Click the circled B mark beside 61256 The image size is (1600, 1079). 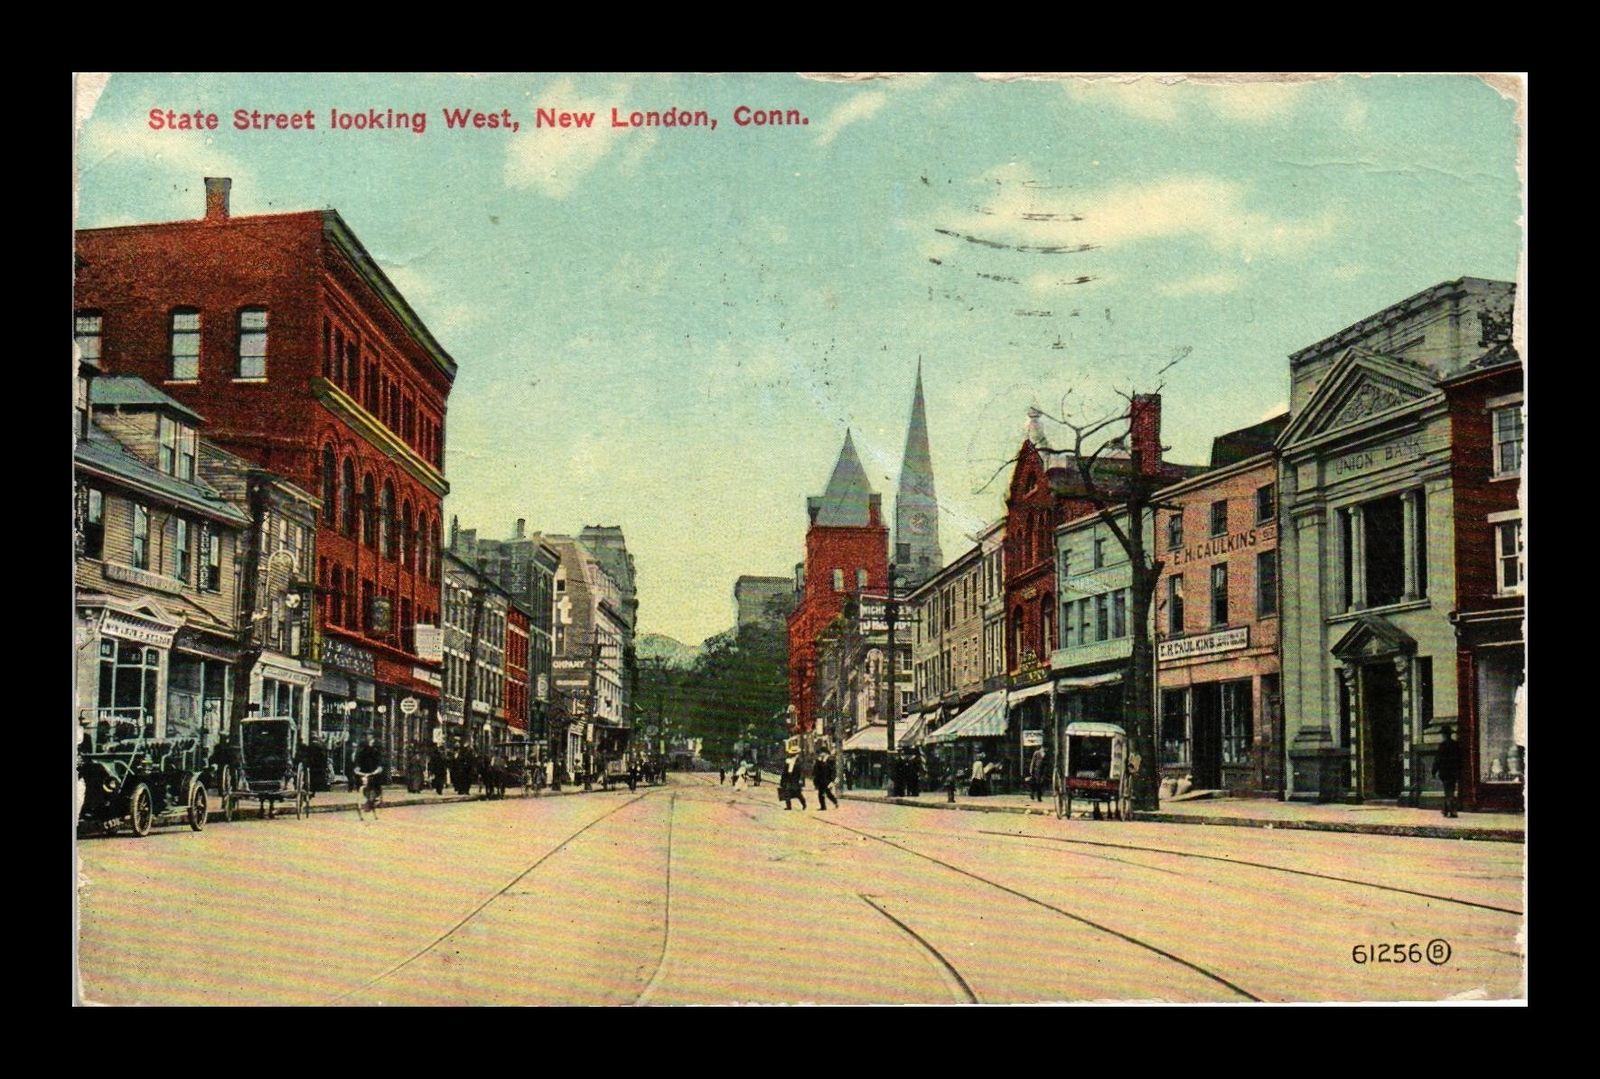[1438, 953]
